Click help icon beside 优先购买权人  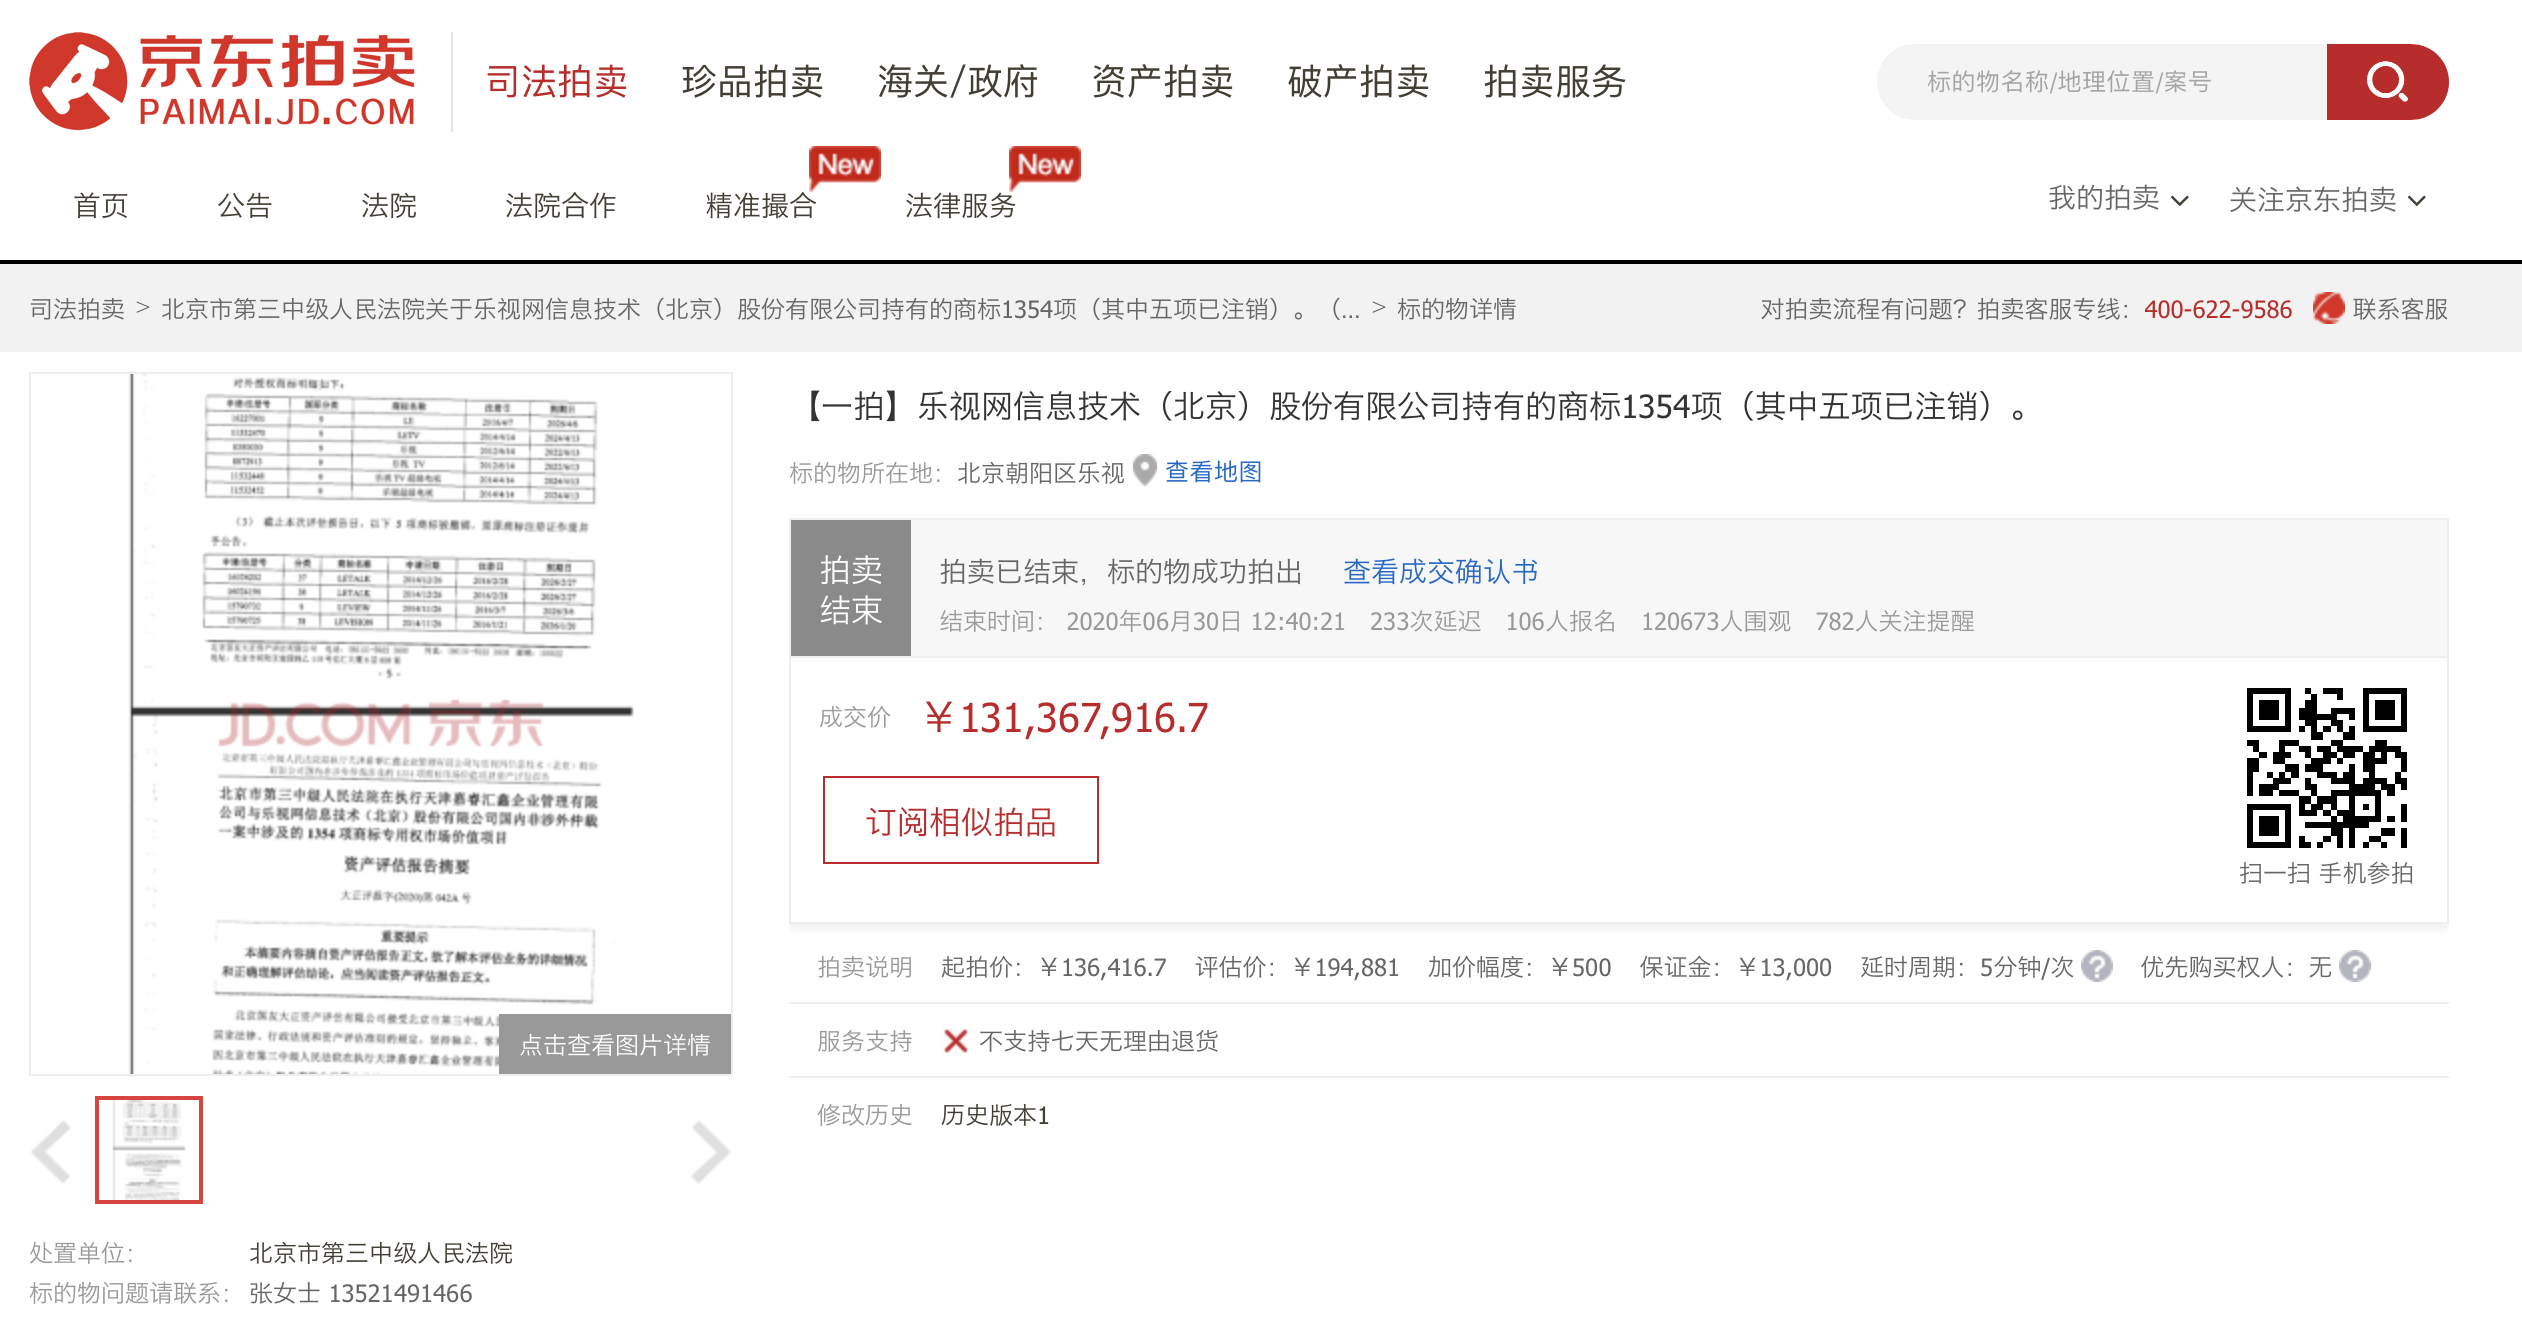click(2355, 967)
